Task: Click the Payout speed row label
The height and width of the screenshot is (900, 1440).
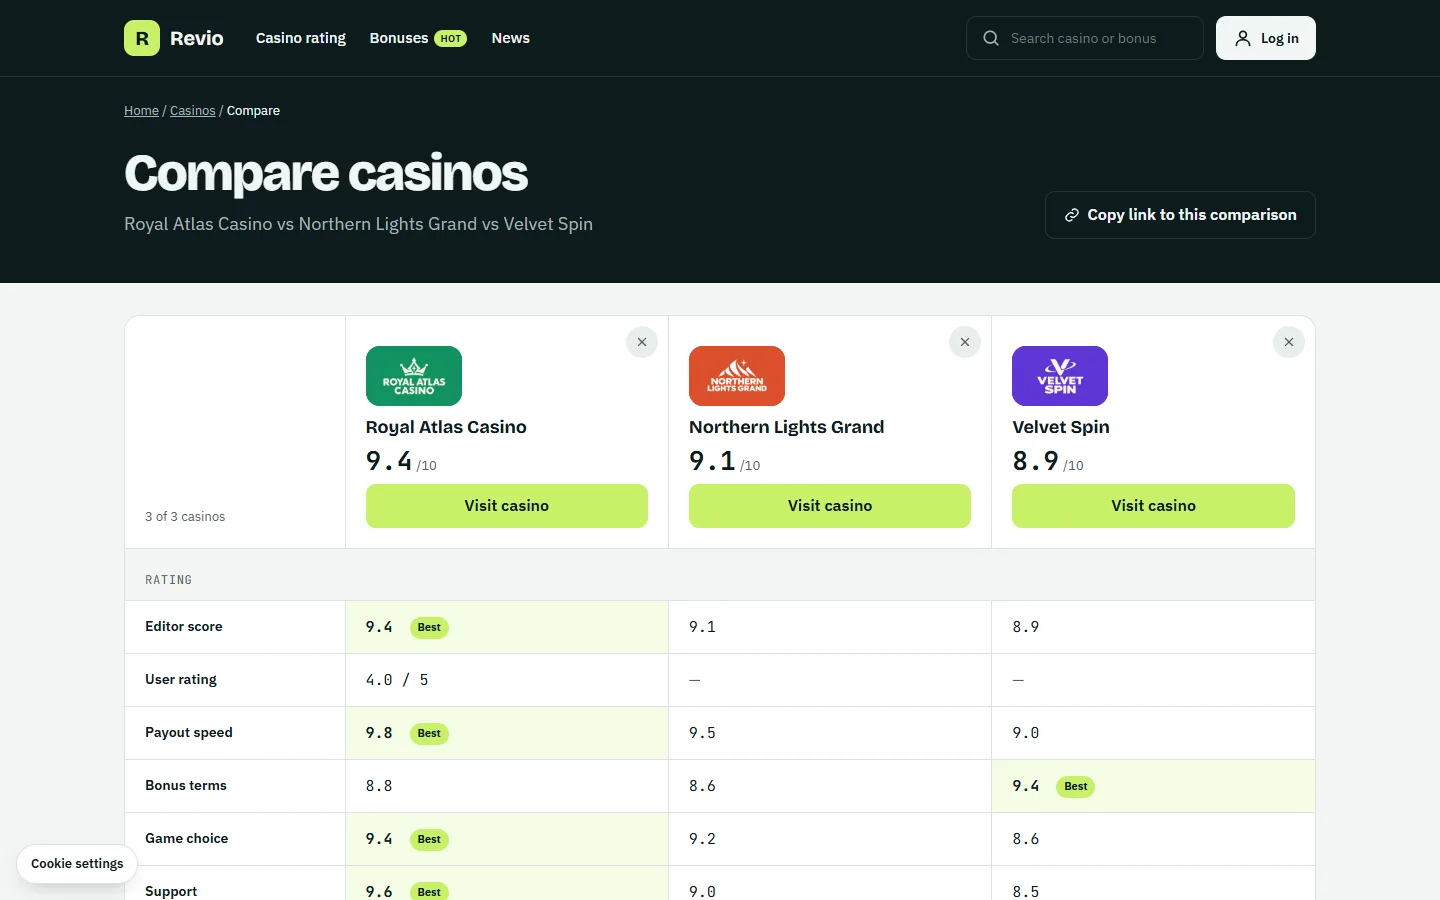Action: pyautogui.click(x=189, y=733)
